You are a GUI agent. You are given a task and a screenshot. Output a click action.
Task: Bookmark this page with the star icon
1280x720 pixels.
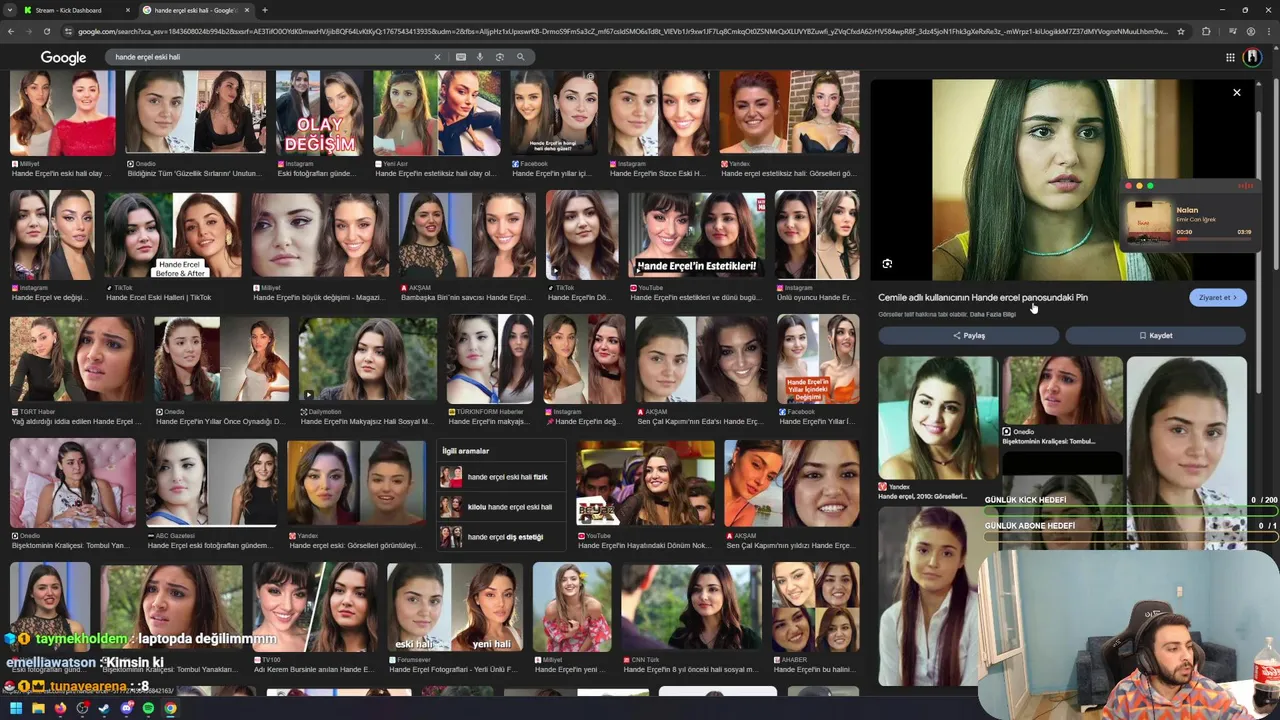pyautogui.click(x=1181, y=31)
